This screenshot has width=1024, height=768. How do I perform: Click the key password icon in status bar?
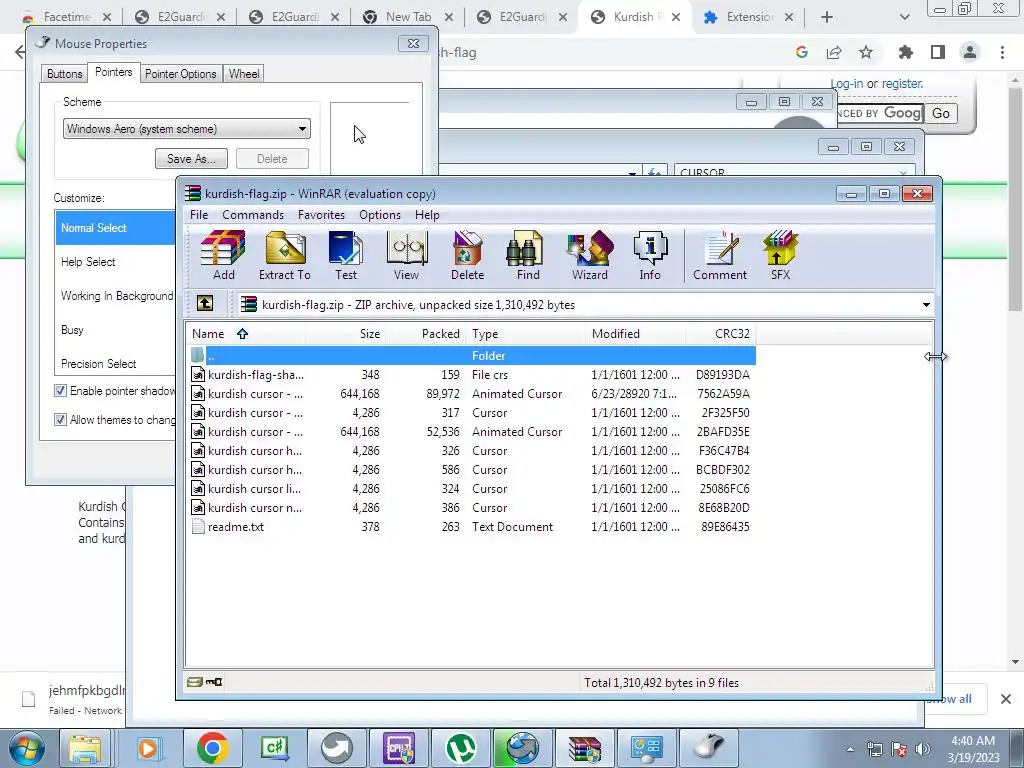tap(214, 682)
